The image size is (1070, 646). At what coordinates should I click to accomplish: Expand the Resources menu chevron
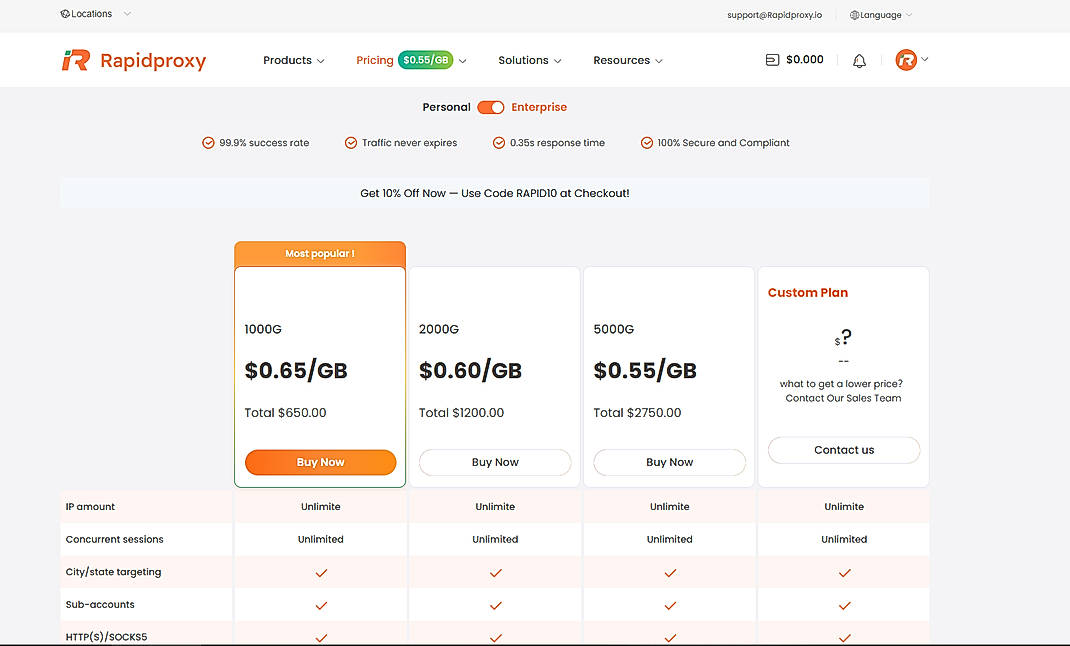(x=659, y=61)
